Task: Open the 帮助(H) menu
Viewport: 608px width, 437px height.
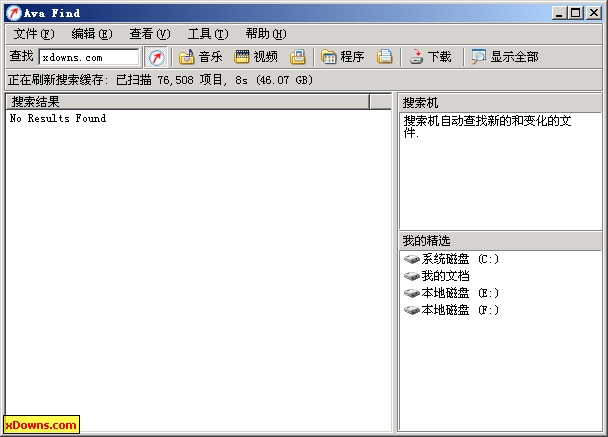Action: (266, 34)
